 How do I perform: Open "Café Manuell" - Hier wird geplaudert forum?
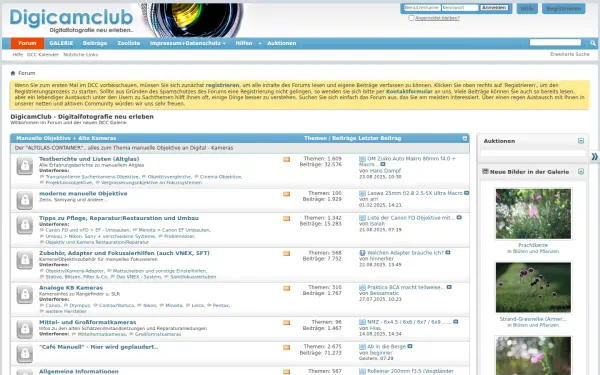(98, 347)
